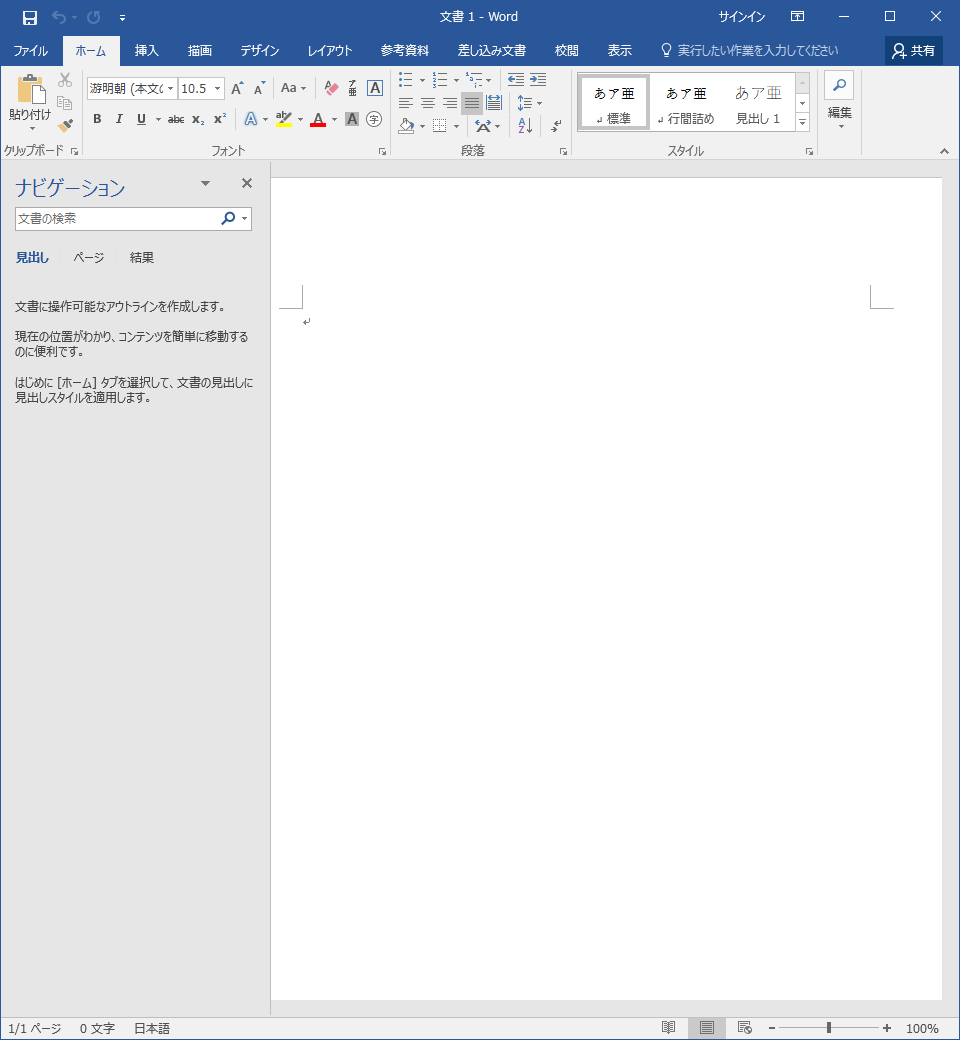Click the Sort icon in paragraph group

(526, 126)
